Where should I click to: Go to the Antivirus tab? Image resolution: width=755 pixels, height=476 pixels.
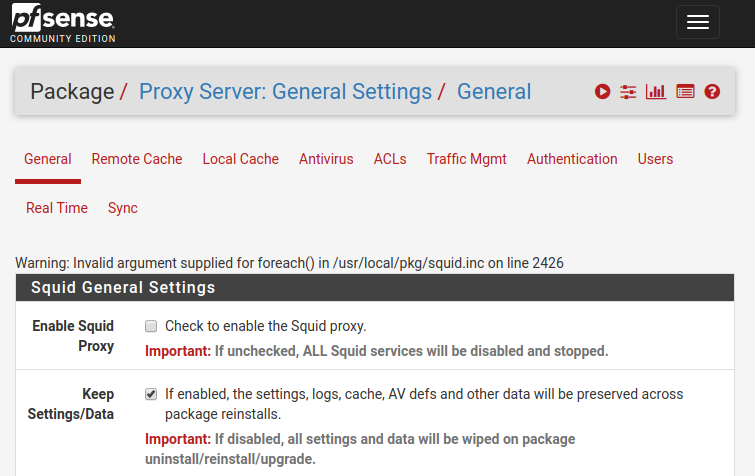(x=326, y=159)
